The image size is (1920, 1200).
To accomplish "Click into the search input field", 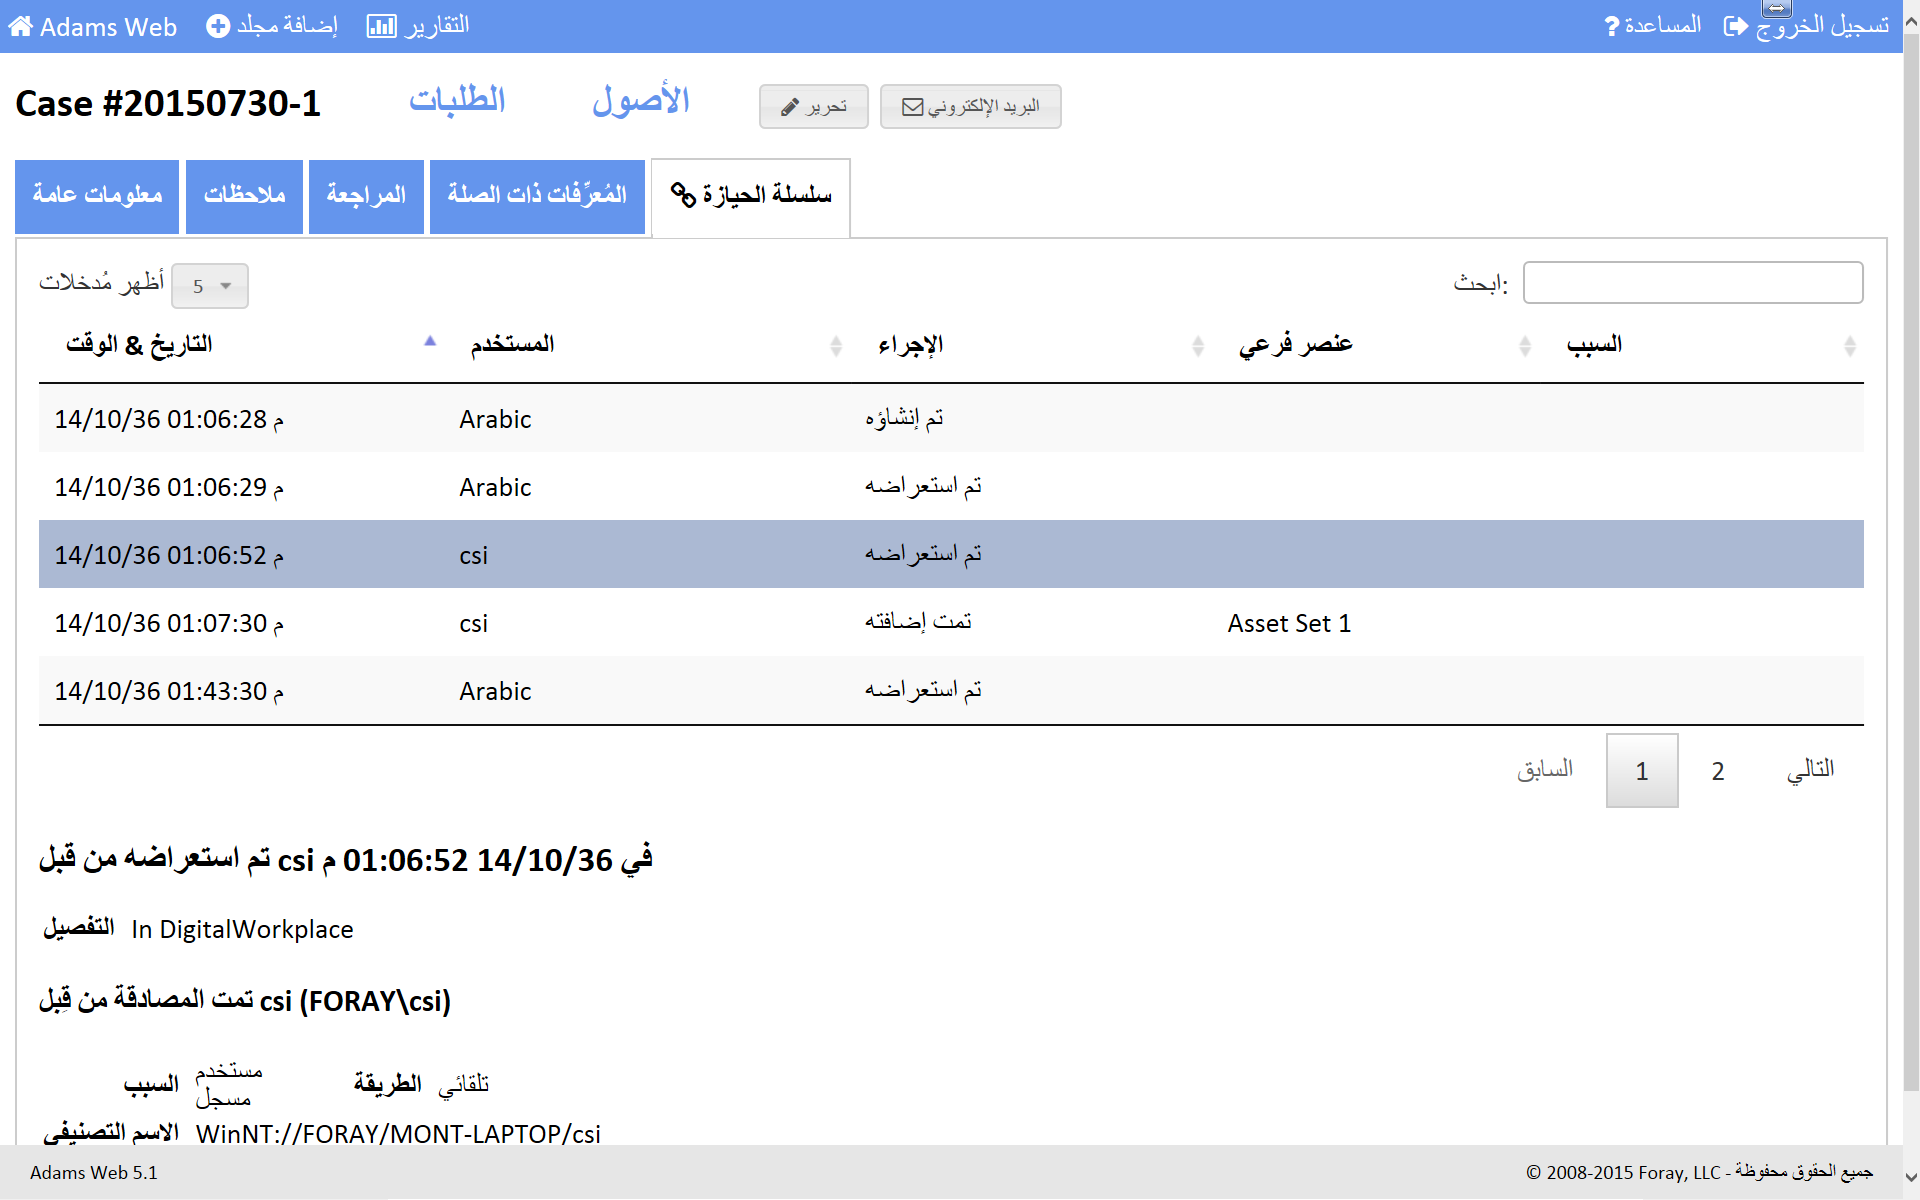I will click(x=1692, y=283).
